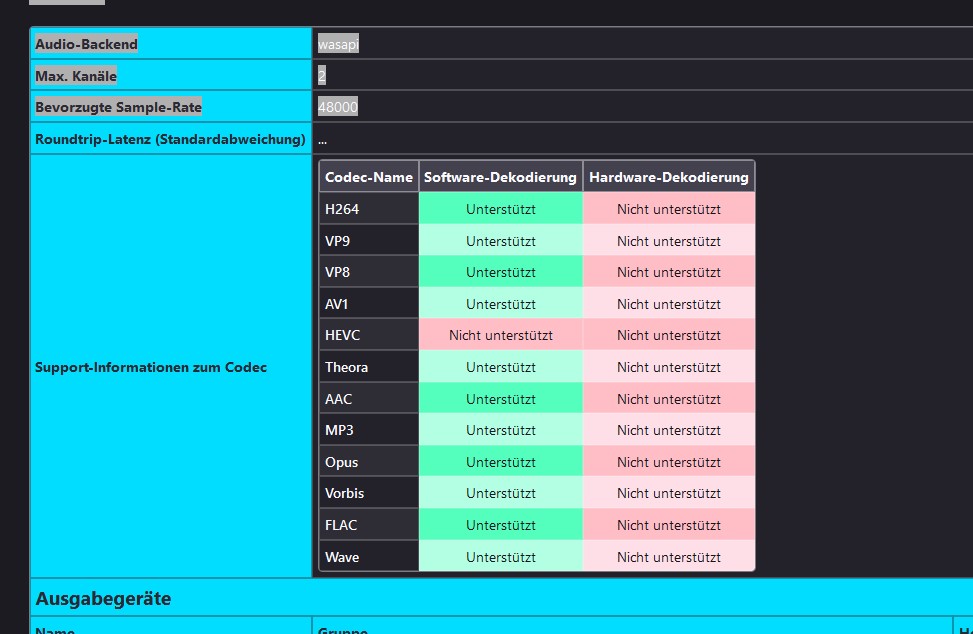Click VP9 hardware Nicht unterstützt cell
Image resolution: width=973 pixels, height=634 pixels.
coord(669,241)
